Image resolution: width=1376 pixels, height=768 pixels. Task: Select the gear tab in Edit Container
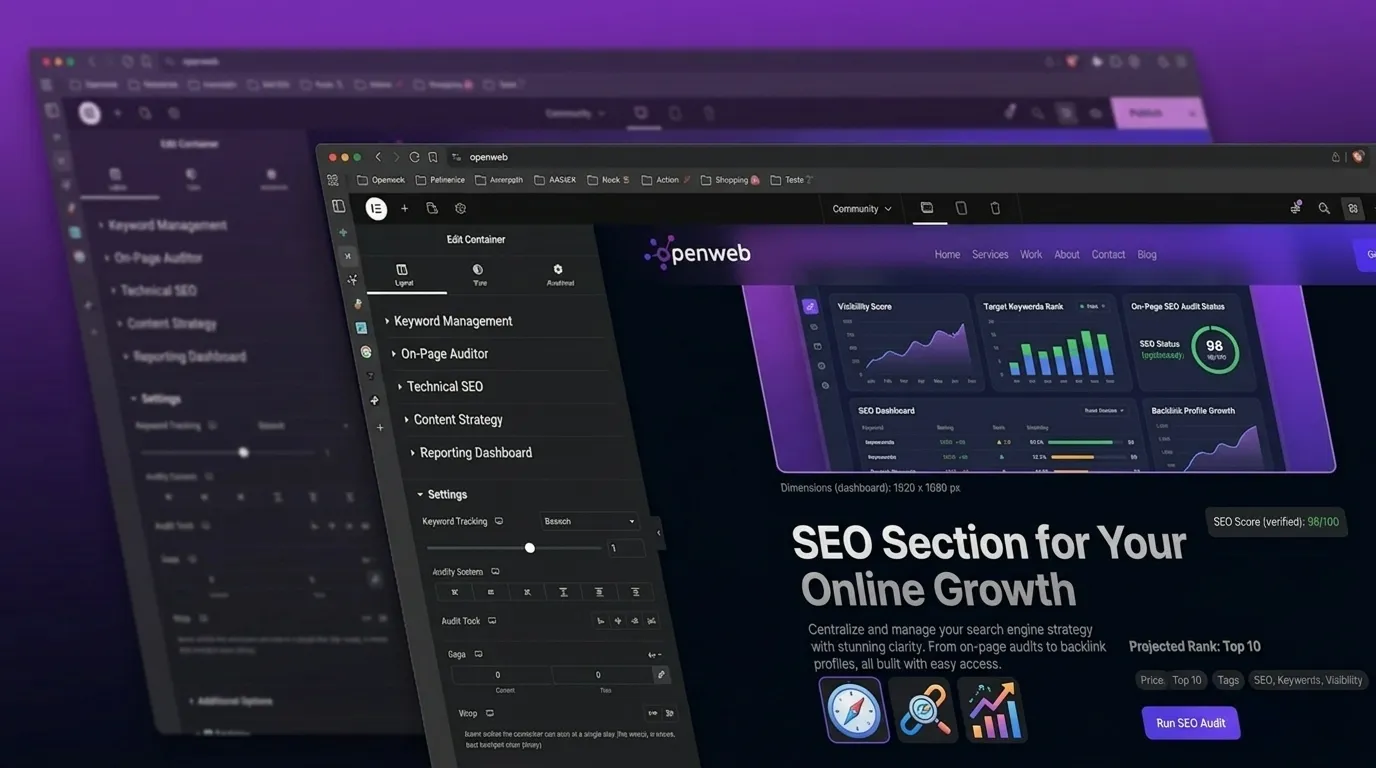(x=558, y=275)
